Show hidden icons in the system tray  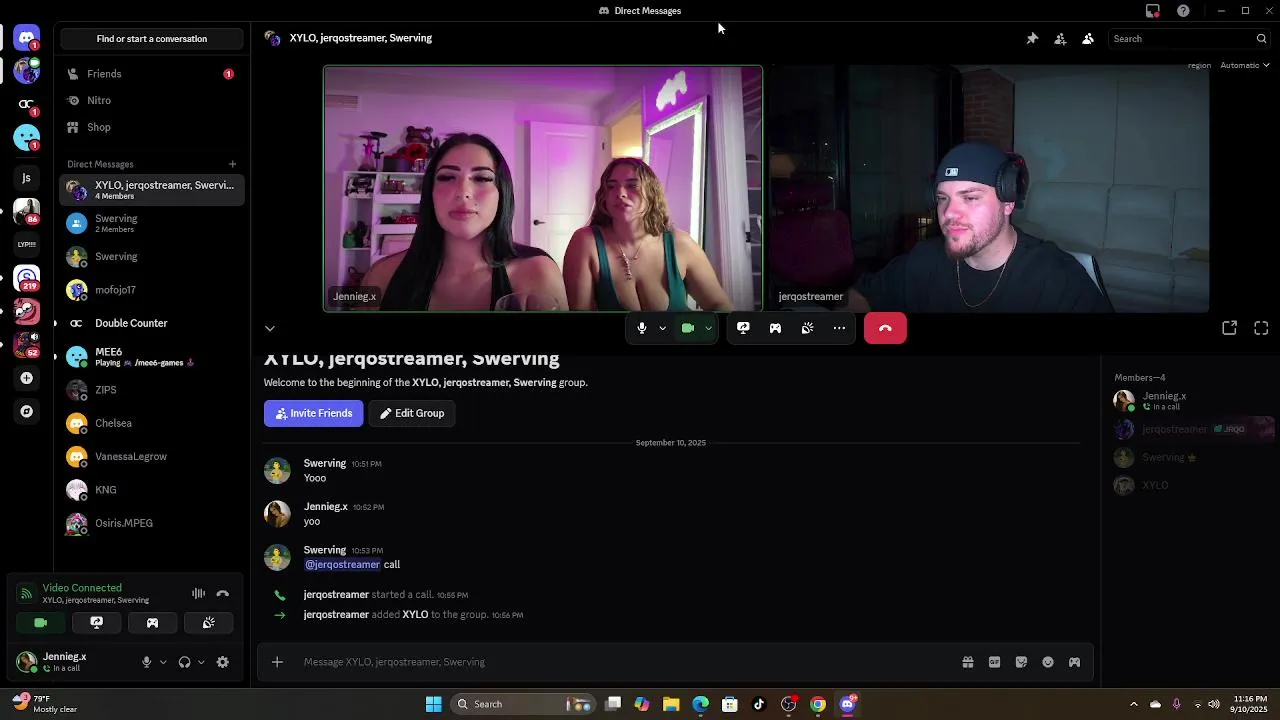1133,704
